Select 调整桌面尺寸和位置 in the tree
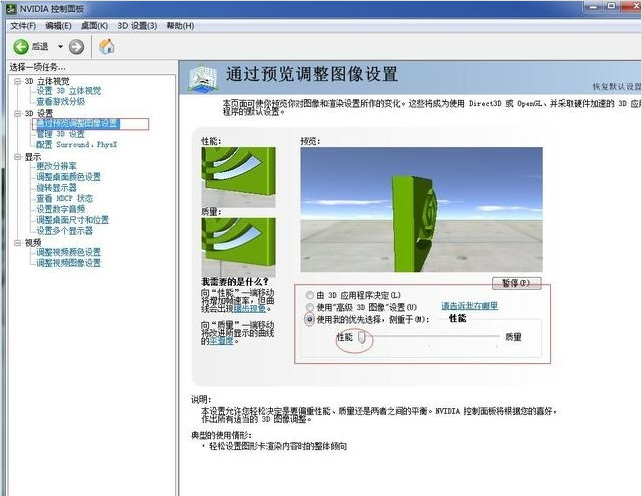 click(72, 220)
